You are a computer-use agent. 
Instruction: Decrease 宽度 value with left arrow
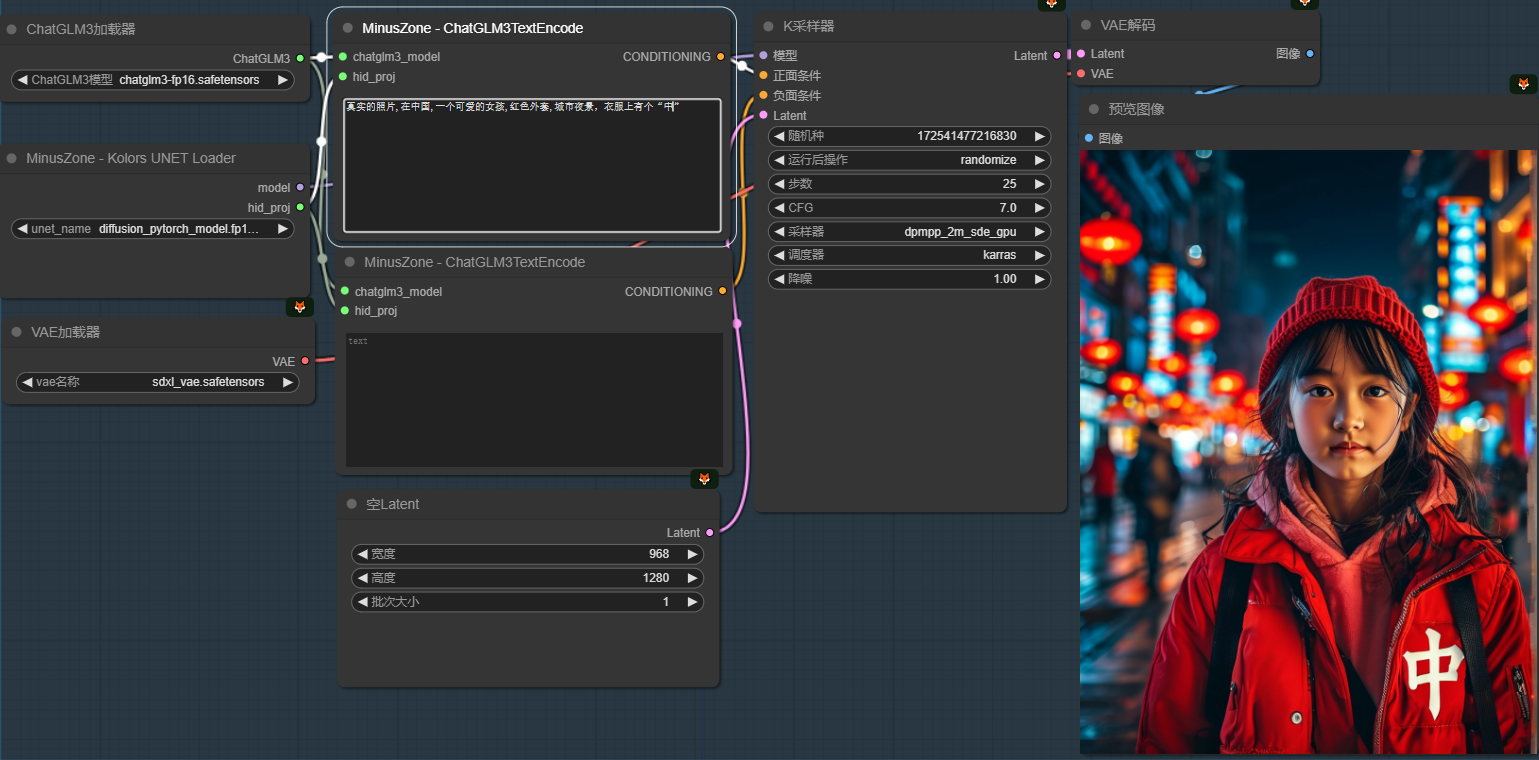point(362,554)
